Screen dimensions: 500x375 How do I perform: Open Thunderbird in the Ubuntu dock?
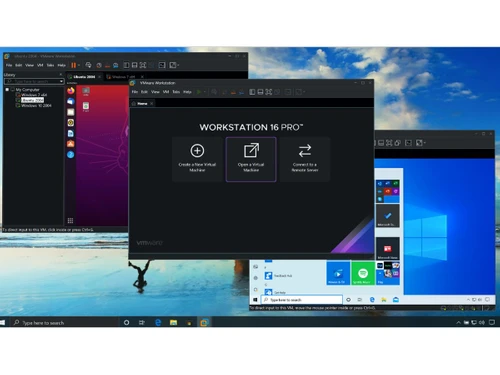click(71, 101)
